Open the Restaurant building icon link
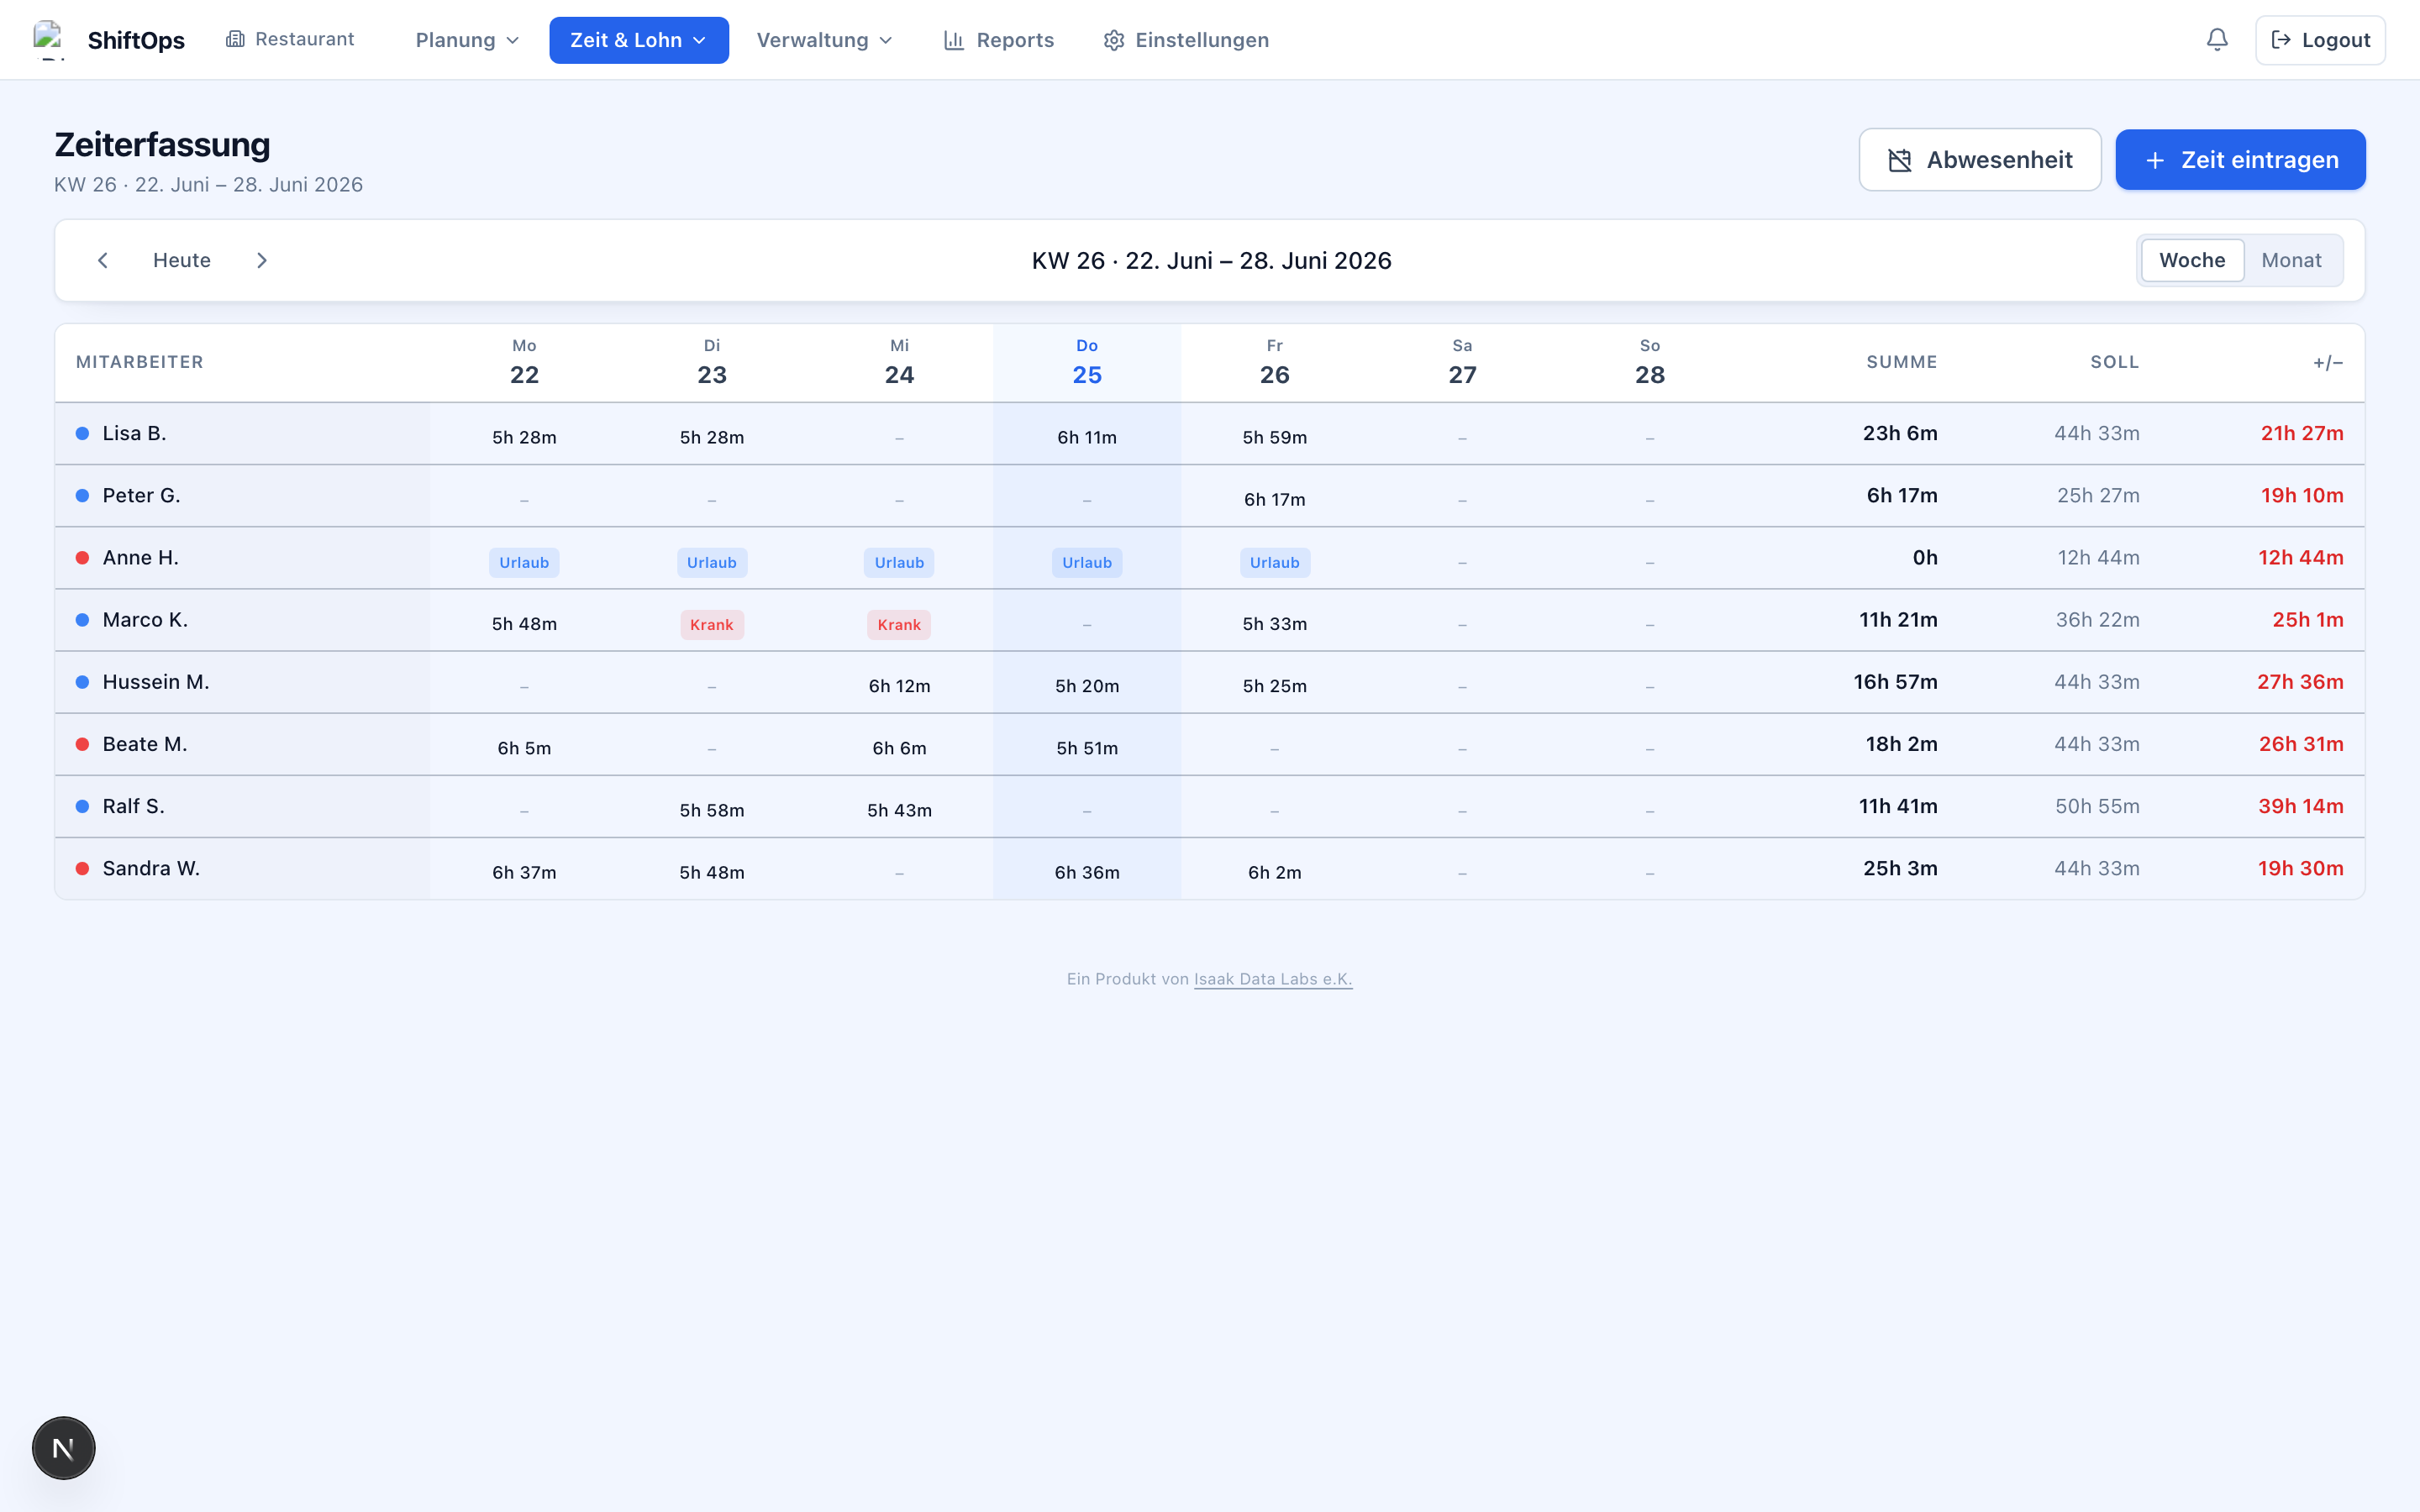This screenshot has width=2420, height=1512. click(x=235, y=39)
